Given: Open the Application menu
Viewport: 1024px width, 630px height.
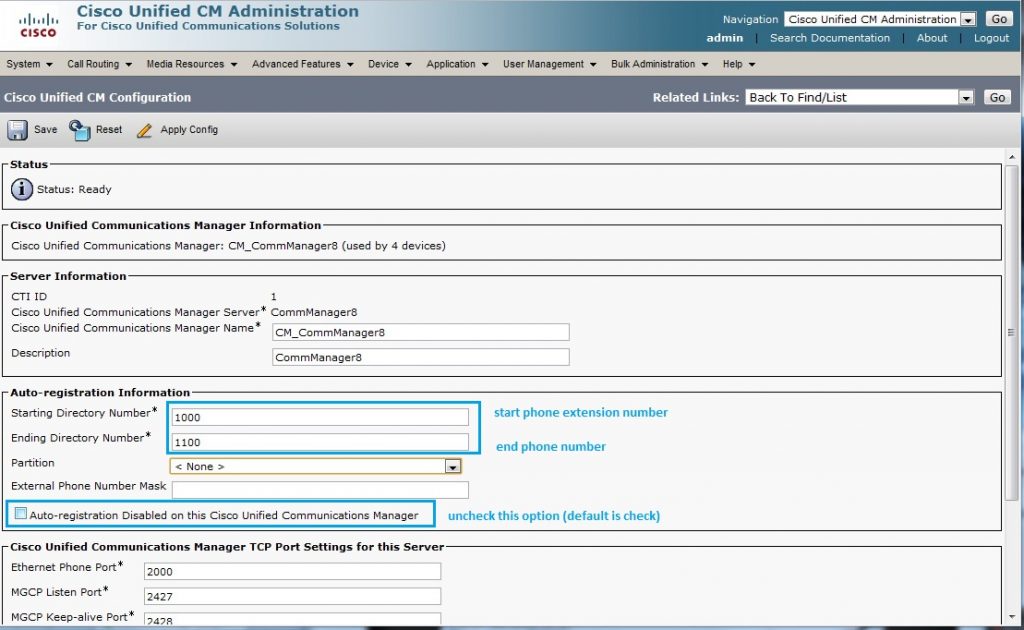Looking at the screenshot, I should [x=457, y=64].
